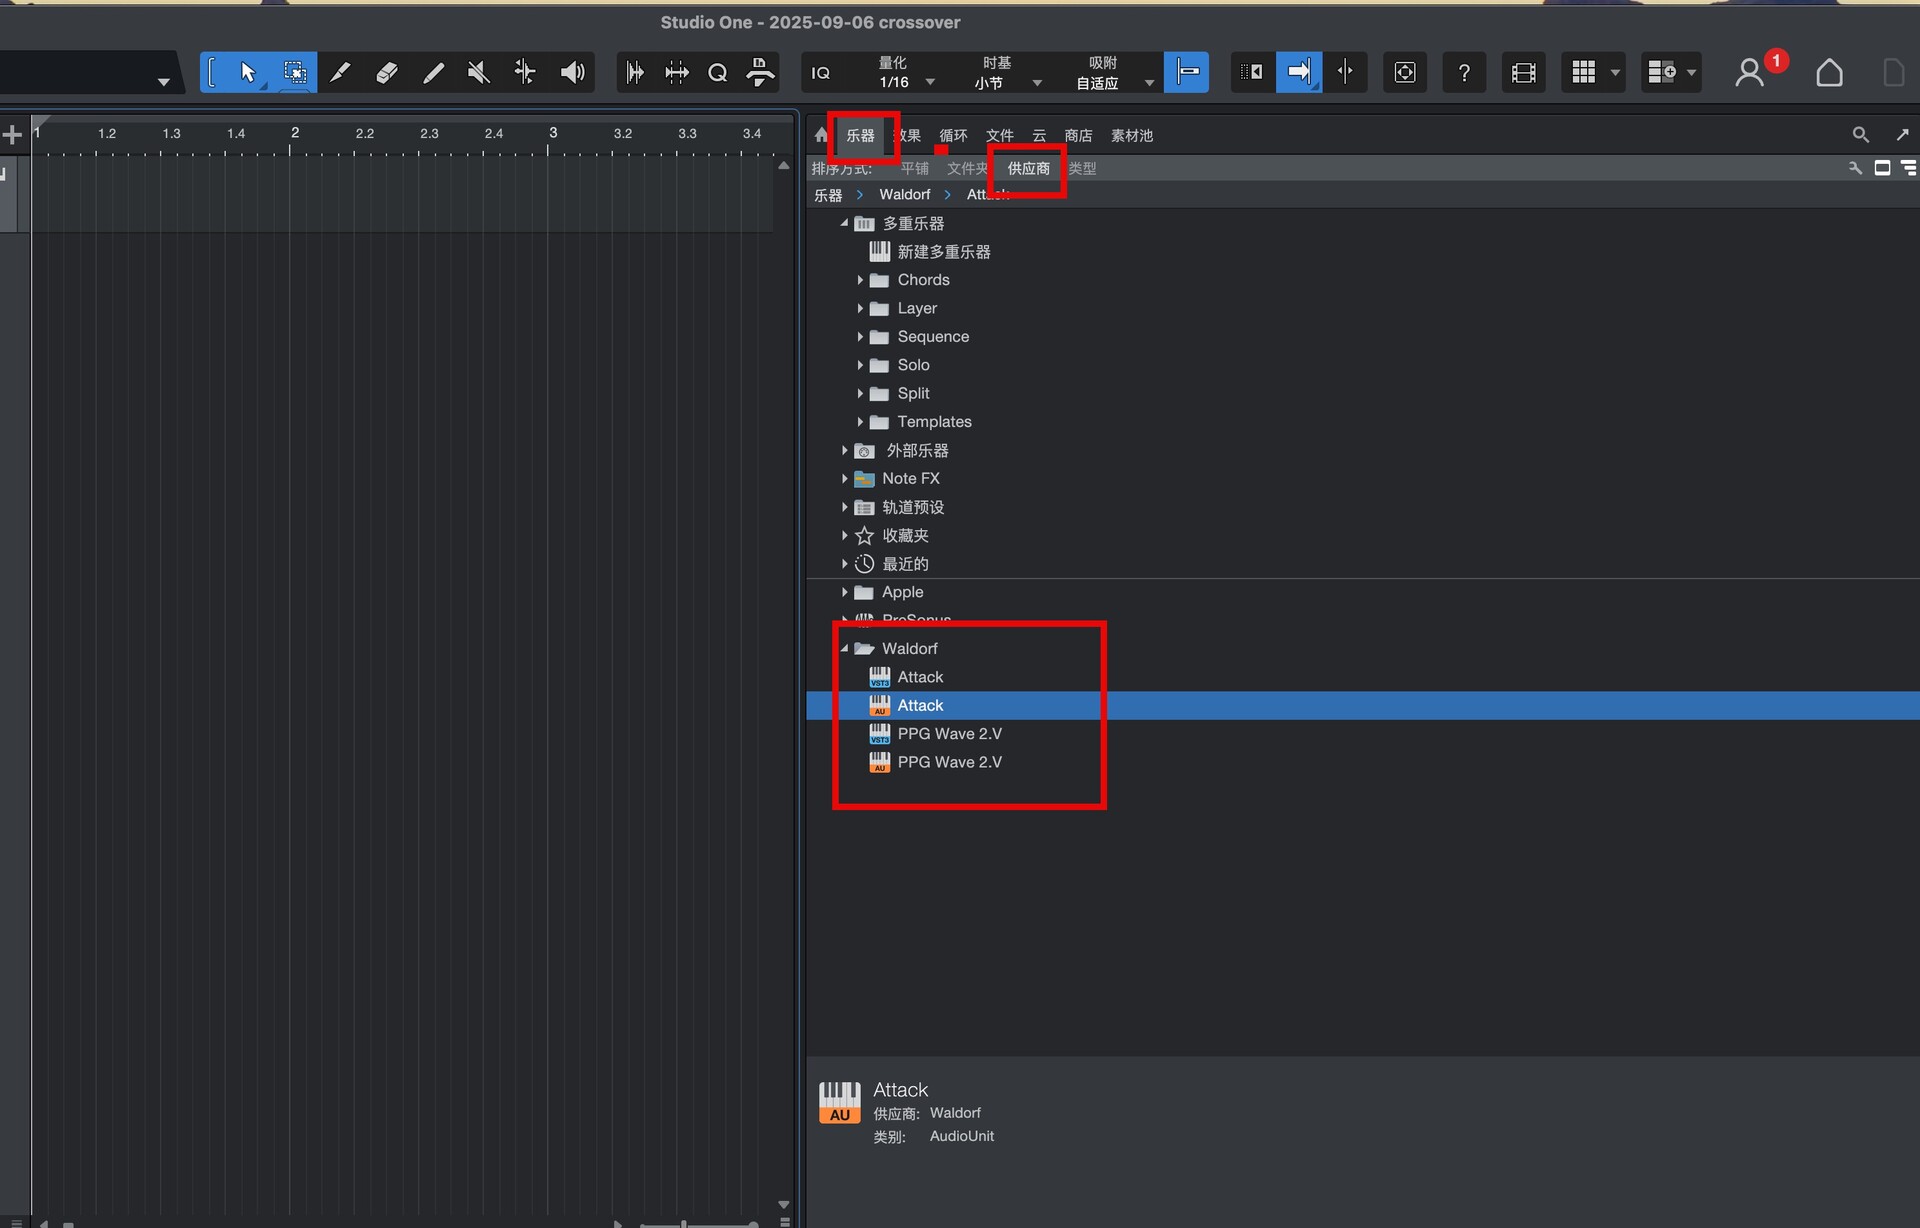The height and width of the screenshot is (1228, 1920).
Task: Collapse the 多重乐器 folder
Action: coord(844,223)
